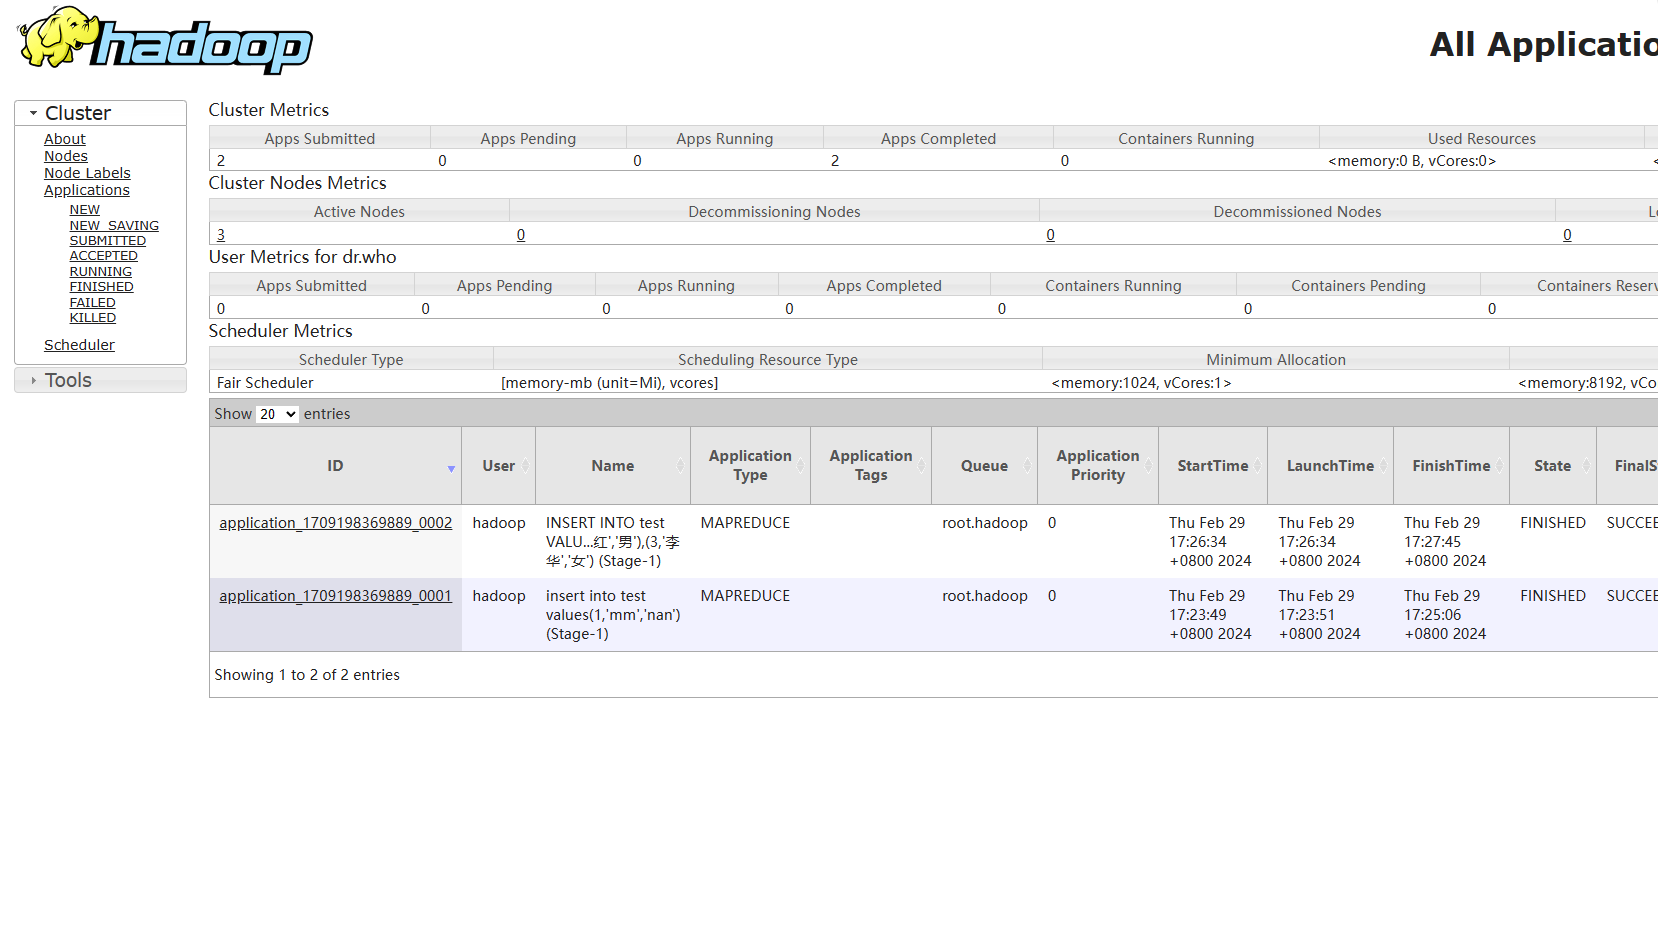Open application_1709198369889_0002 details
1658x931 pixels.
tap(335, 523)
